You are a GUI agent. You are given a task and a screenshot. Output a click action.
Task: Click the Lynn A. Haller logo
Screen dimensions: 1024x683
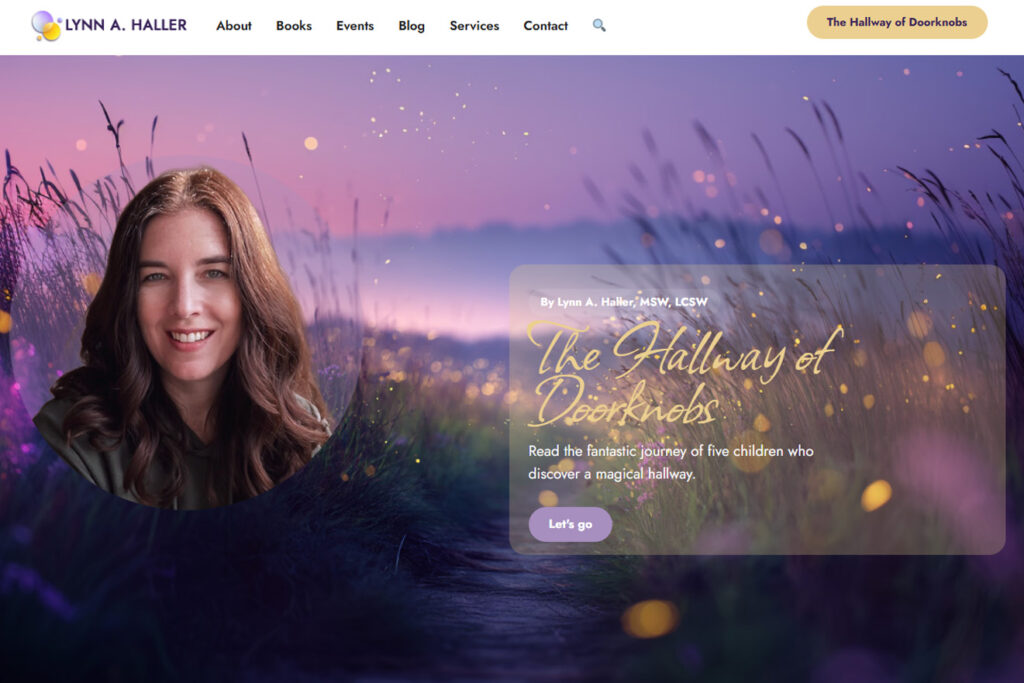pyautogui.click(x=109, y=25)
